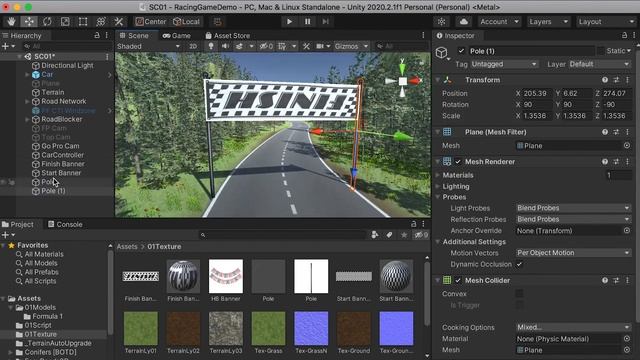The image size is (640, 360).
Task: Toggle Local handle rotation mode
Action: point(186,22)
